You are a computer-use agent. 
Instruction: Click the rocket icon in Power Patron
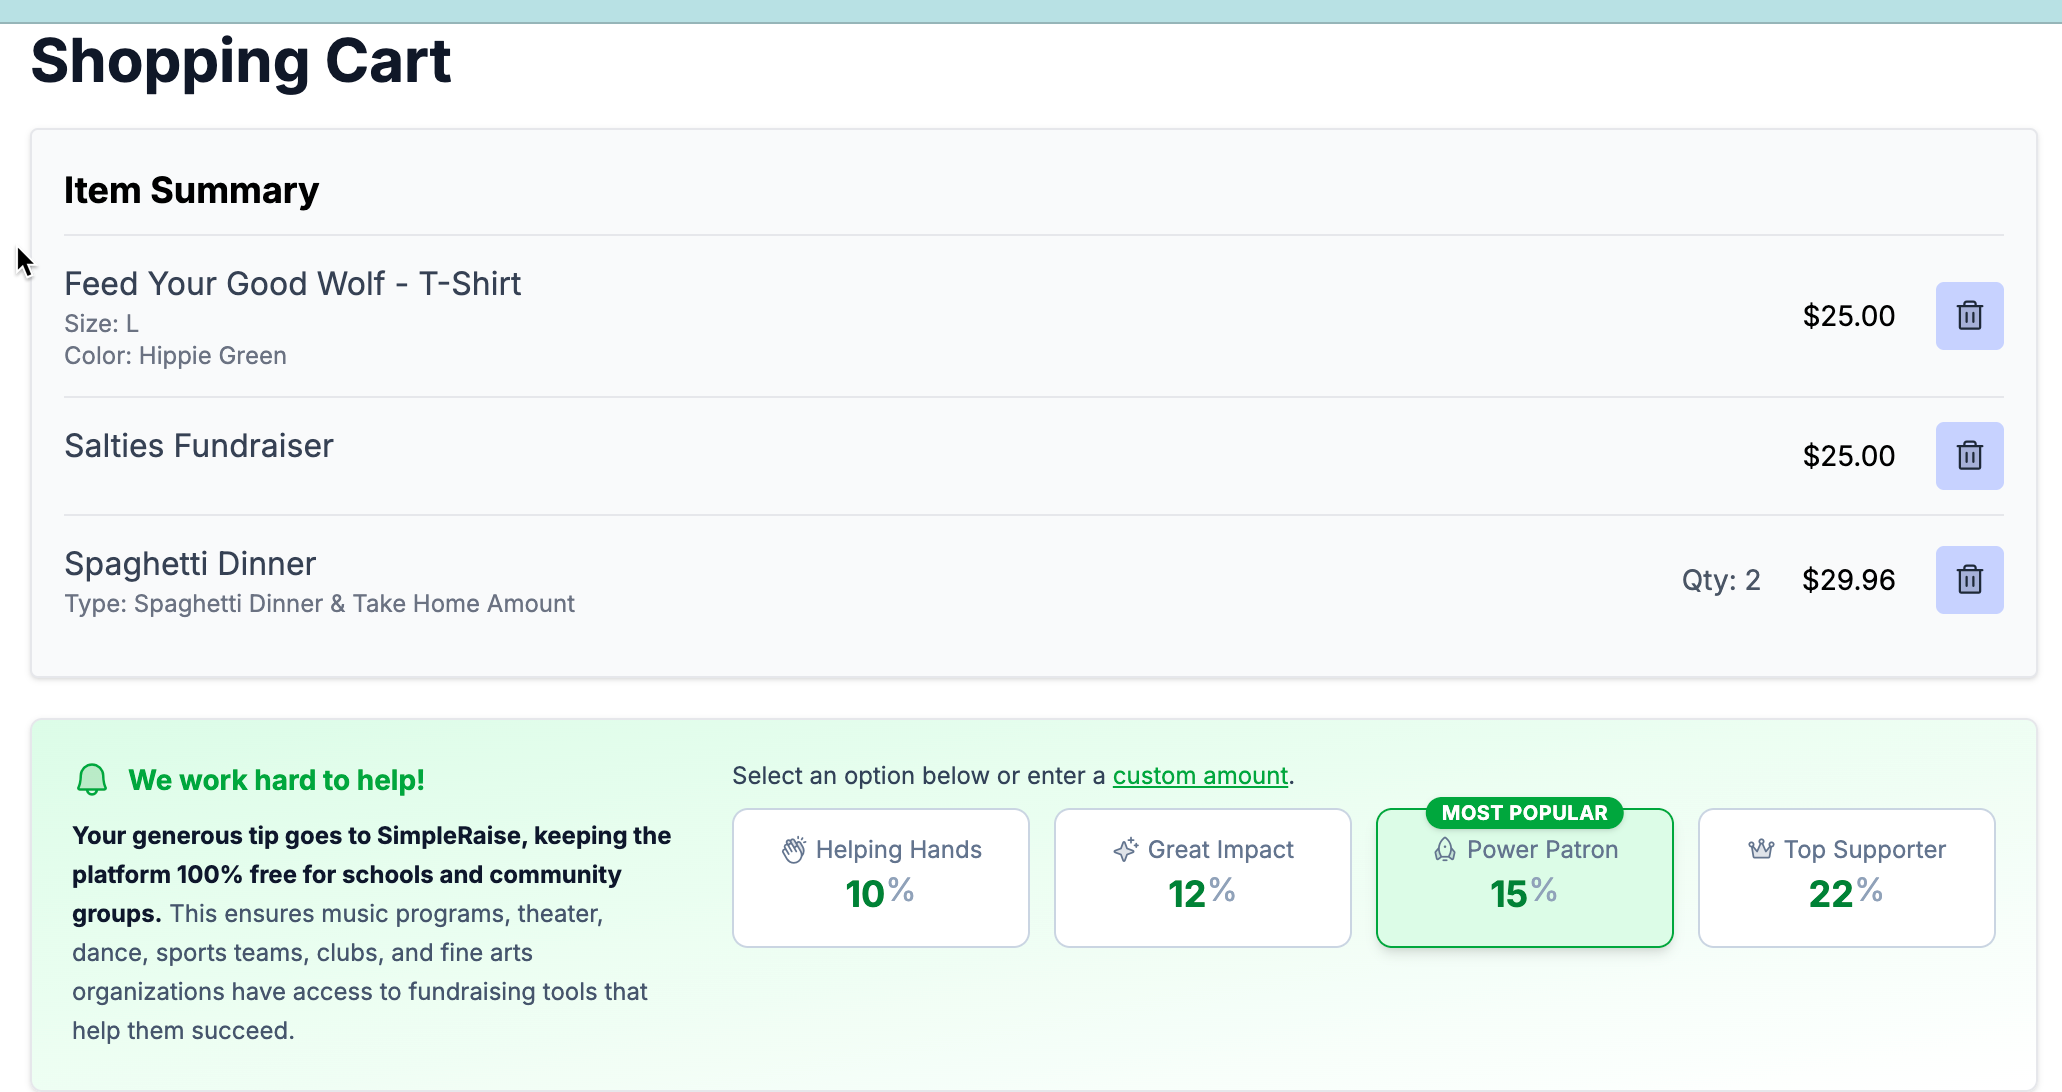1445,850
